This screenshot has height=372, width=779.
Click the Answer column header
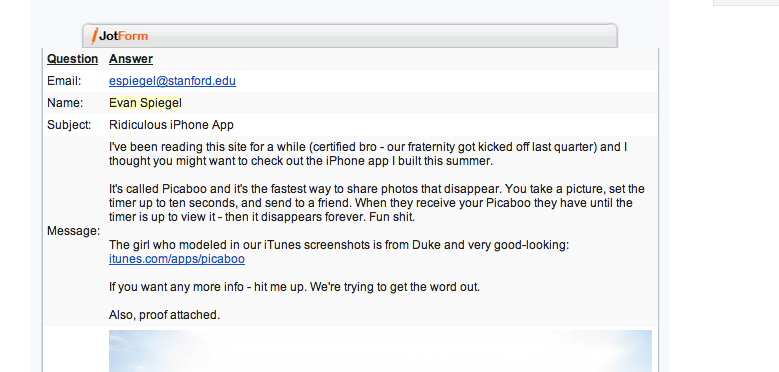point(131,59)
